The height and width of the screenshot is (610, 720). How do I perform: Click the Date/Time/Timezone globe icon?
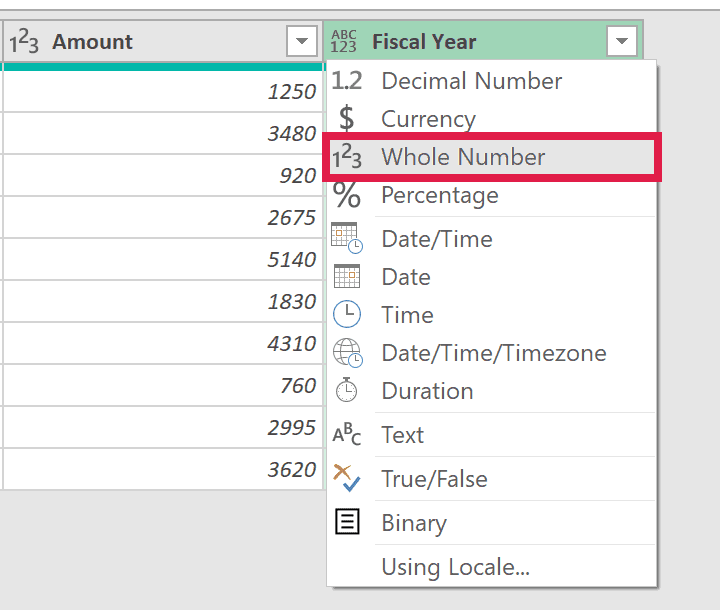(x=348, y=353)
